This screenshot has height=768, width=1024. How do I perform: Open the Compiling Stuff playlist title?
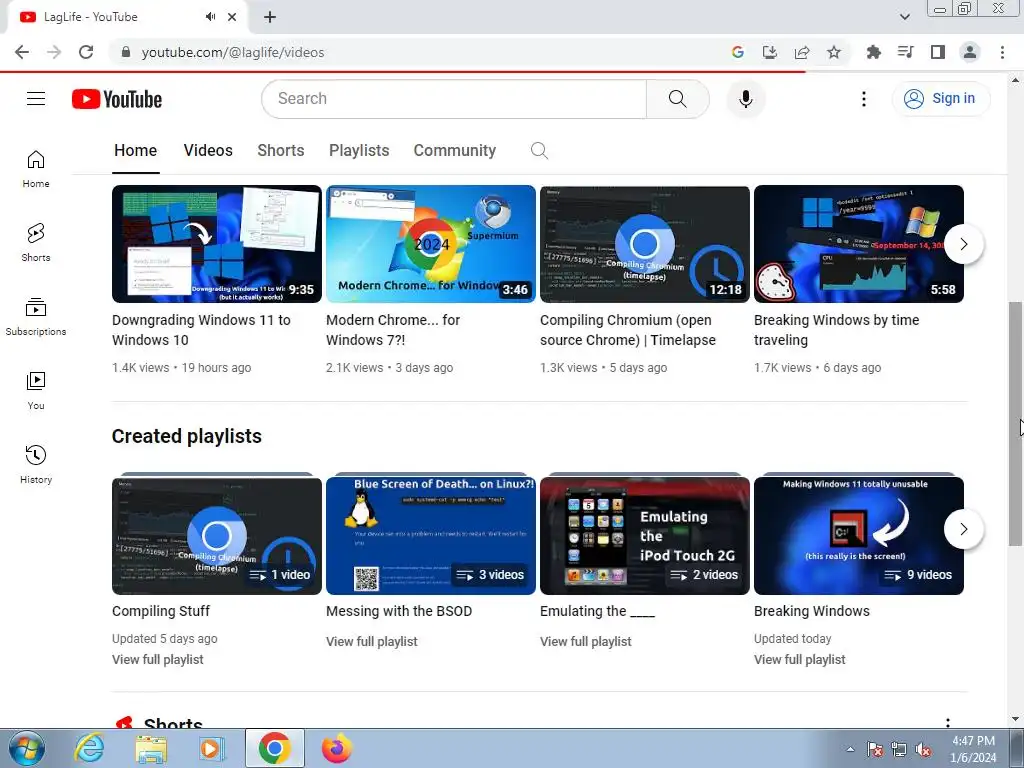tap(161, 611)
